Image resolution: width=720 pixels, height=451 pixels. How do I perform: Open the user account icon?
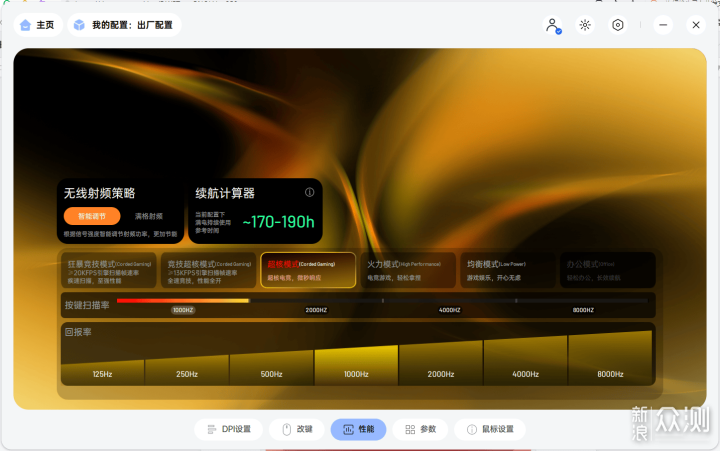tap(552, 25)
